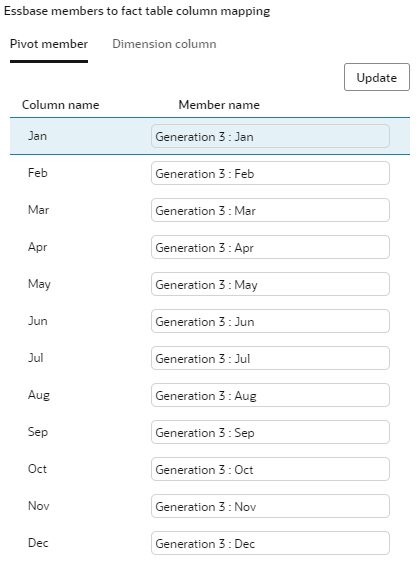Select the Feb column name cell

(x=38, y=173)
